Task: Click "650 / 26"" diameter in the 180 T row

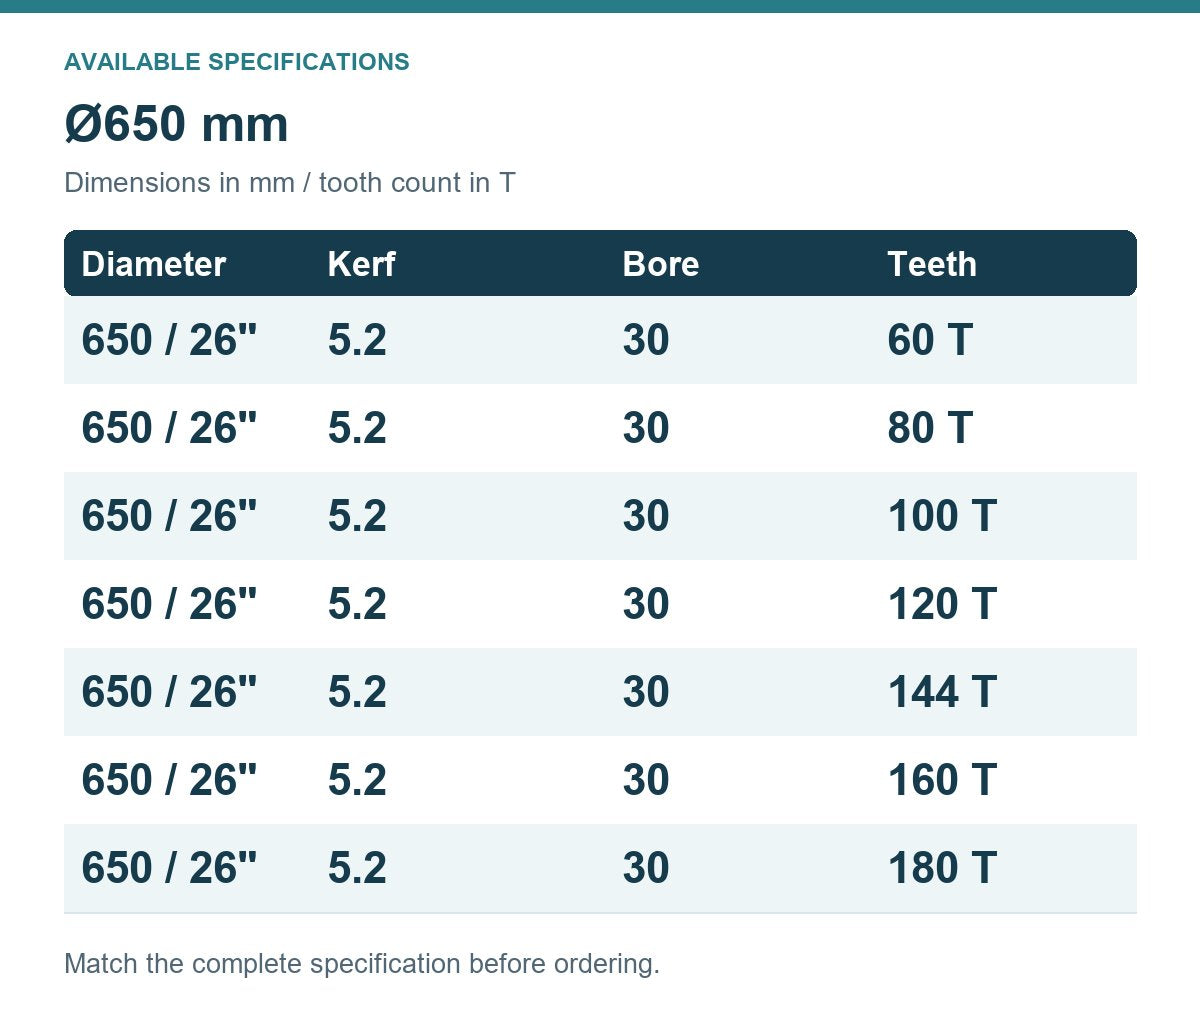Action: coord(169,868)
